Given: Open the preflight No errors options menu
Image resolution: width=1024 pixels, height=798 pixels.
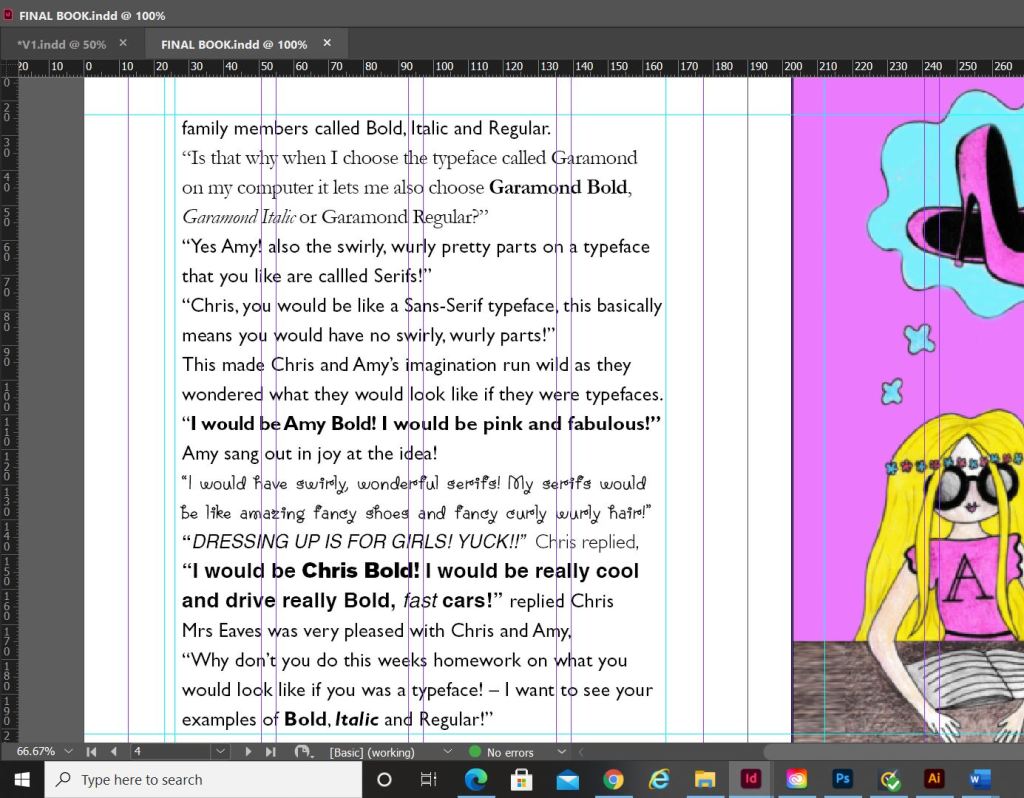Looking at the screenshot, I should pos(561,751).
